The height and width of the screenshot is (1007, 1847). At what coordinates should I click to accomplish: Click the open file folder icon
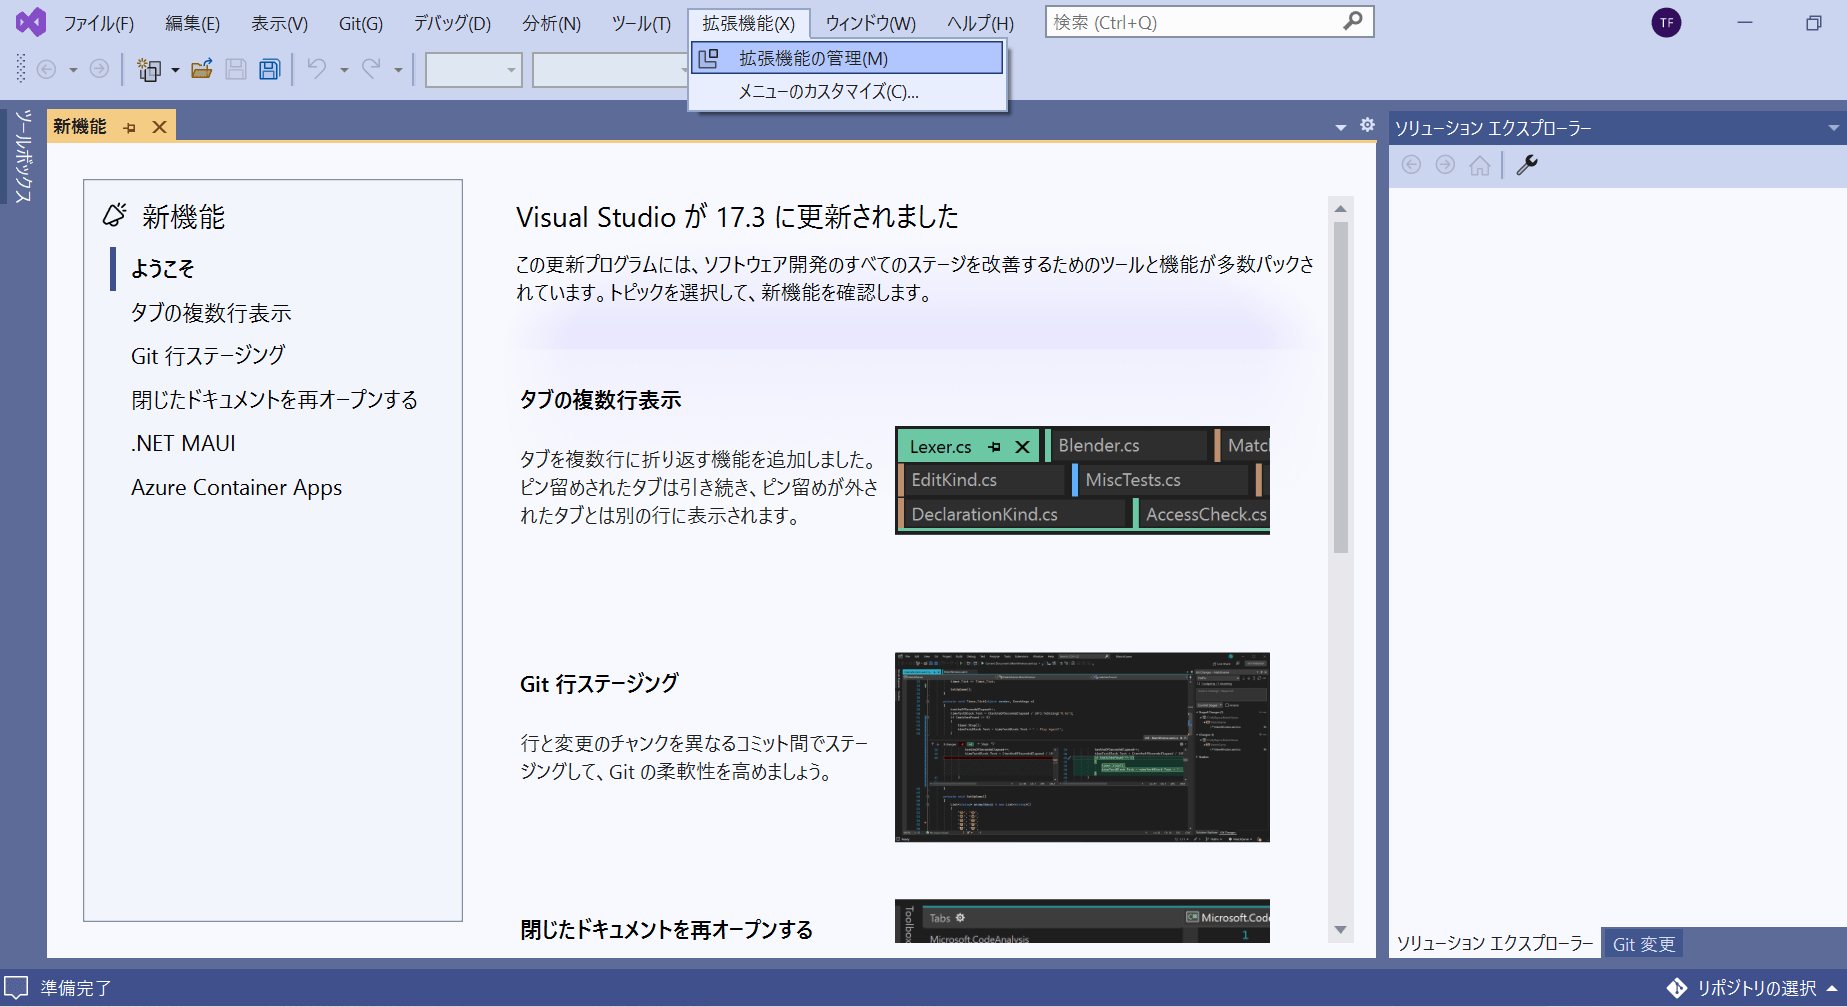coord(202,69)
